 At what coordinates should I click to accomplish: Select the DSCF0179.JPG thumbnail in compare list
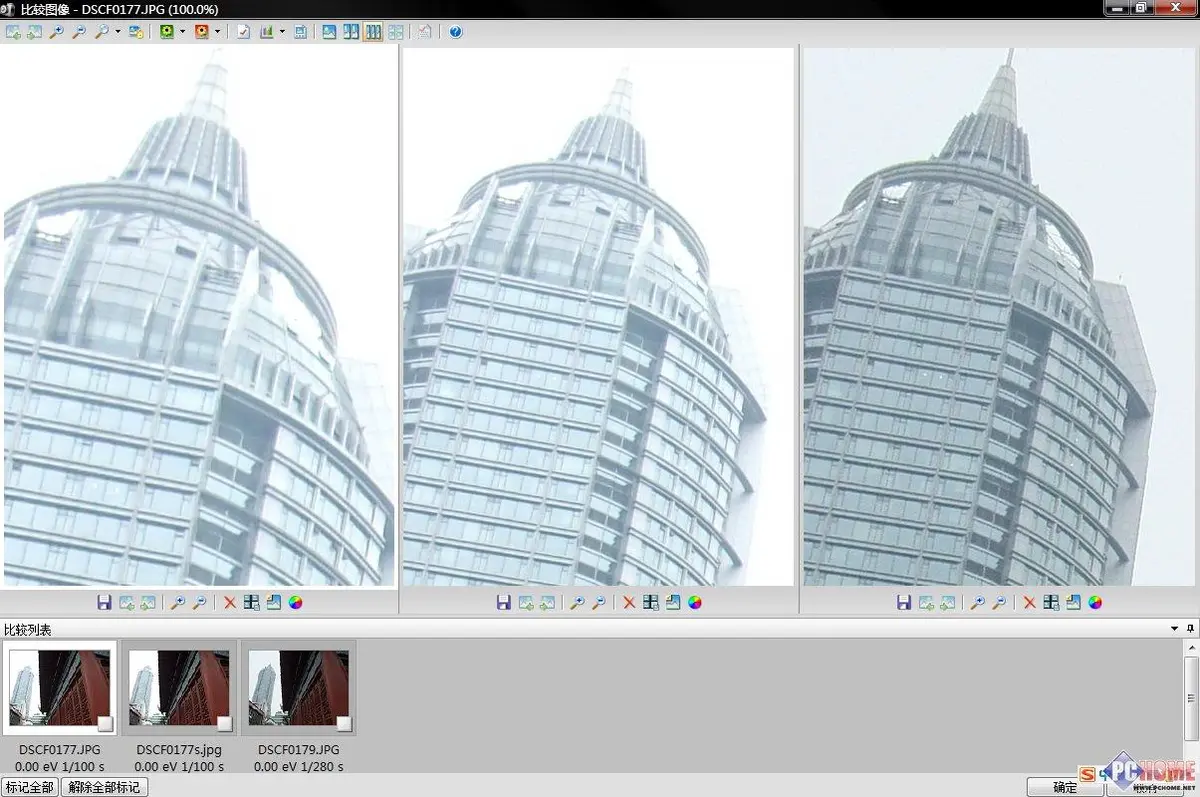tap(298, 688)
